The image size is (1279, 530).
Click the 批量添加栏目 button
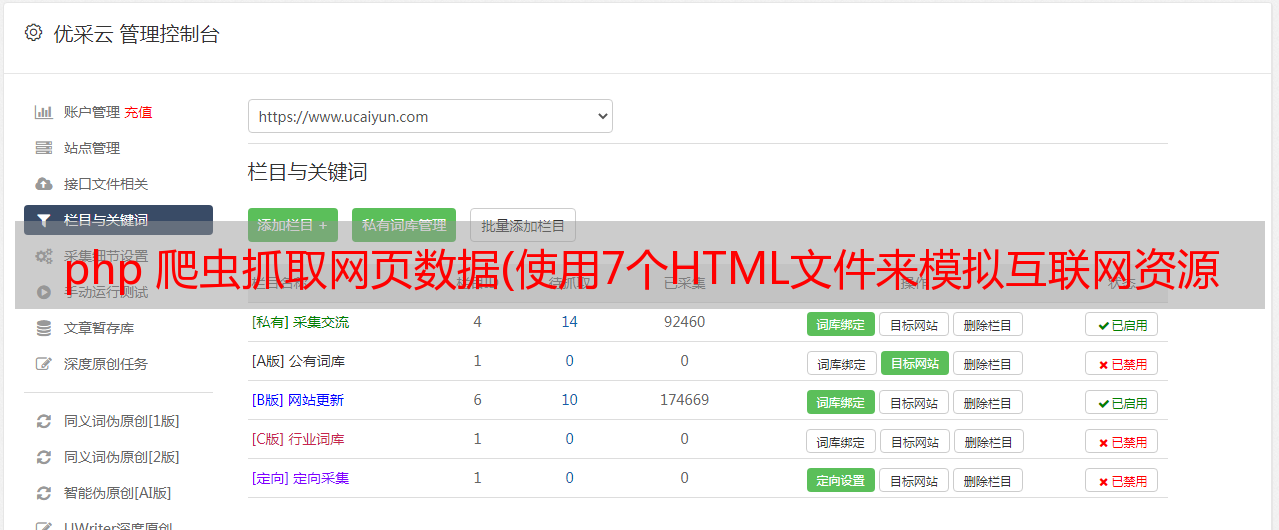pyautogui.click(x=523, y=225)
